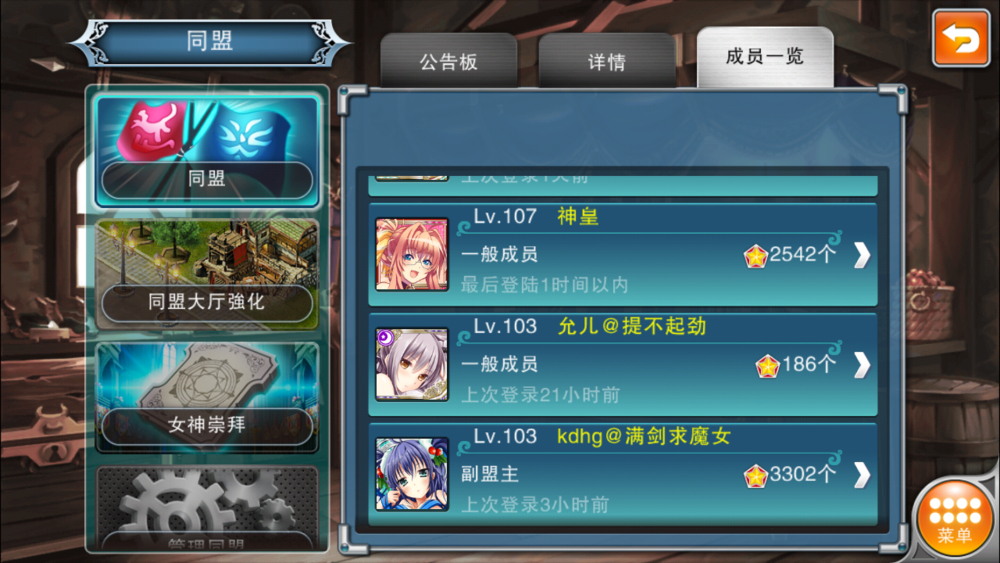Tap the orange back arrow icon

click(960, 38)
